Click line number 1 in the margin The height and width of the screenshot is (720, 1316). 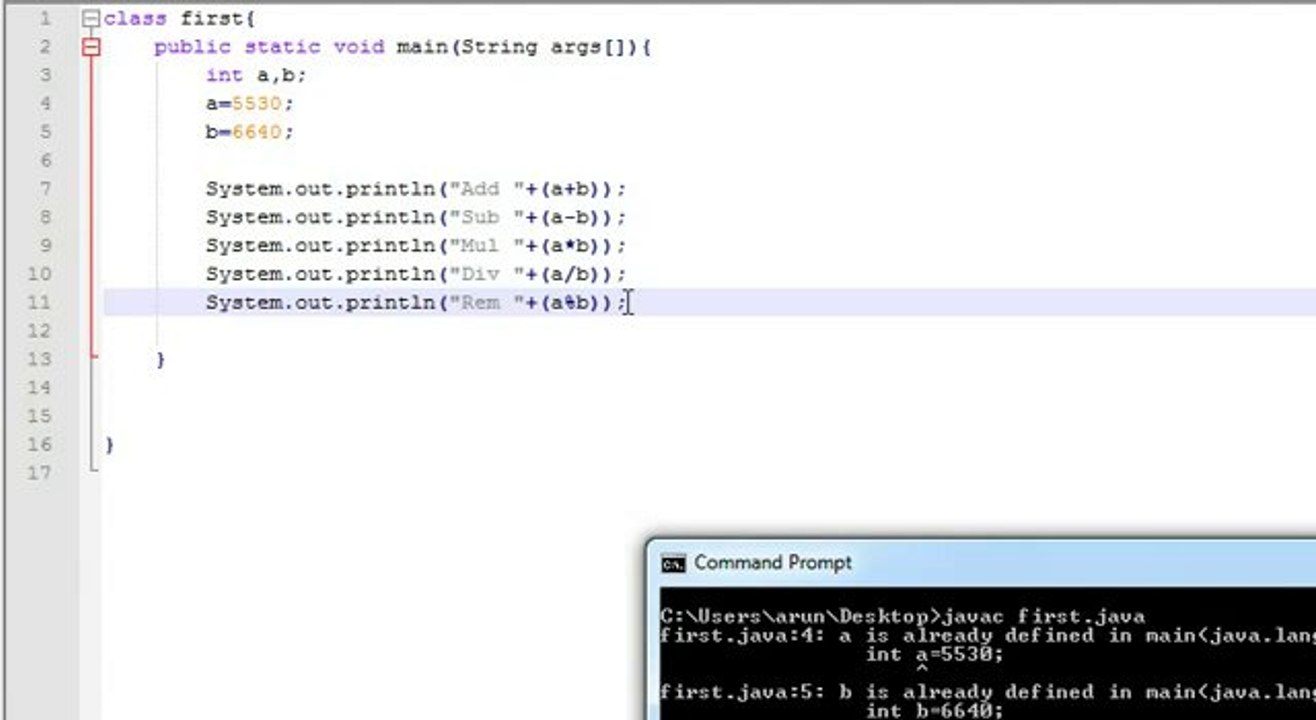[x=44, y=18]
